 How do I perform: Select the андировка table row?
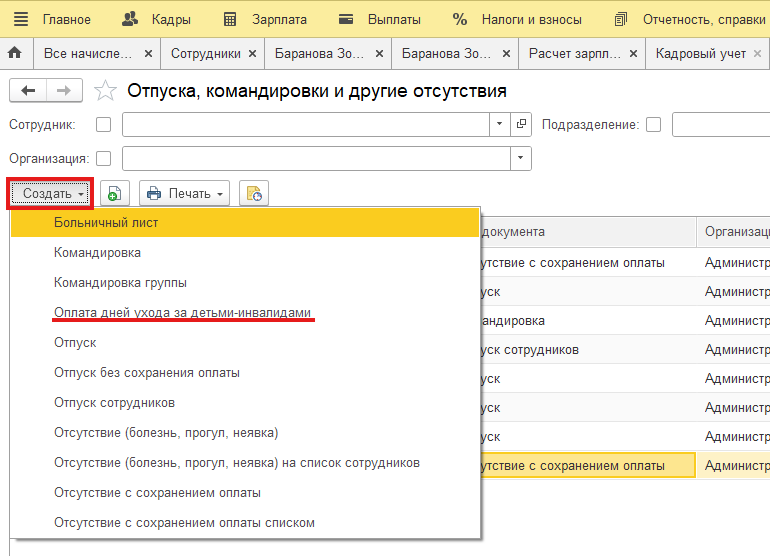pos(625,321)
